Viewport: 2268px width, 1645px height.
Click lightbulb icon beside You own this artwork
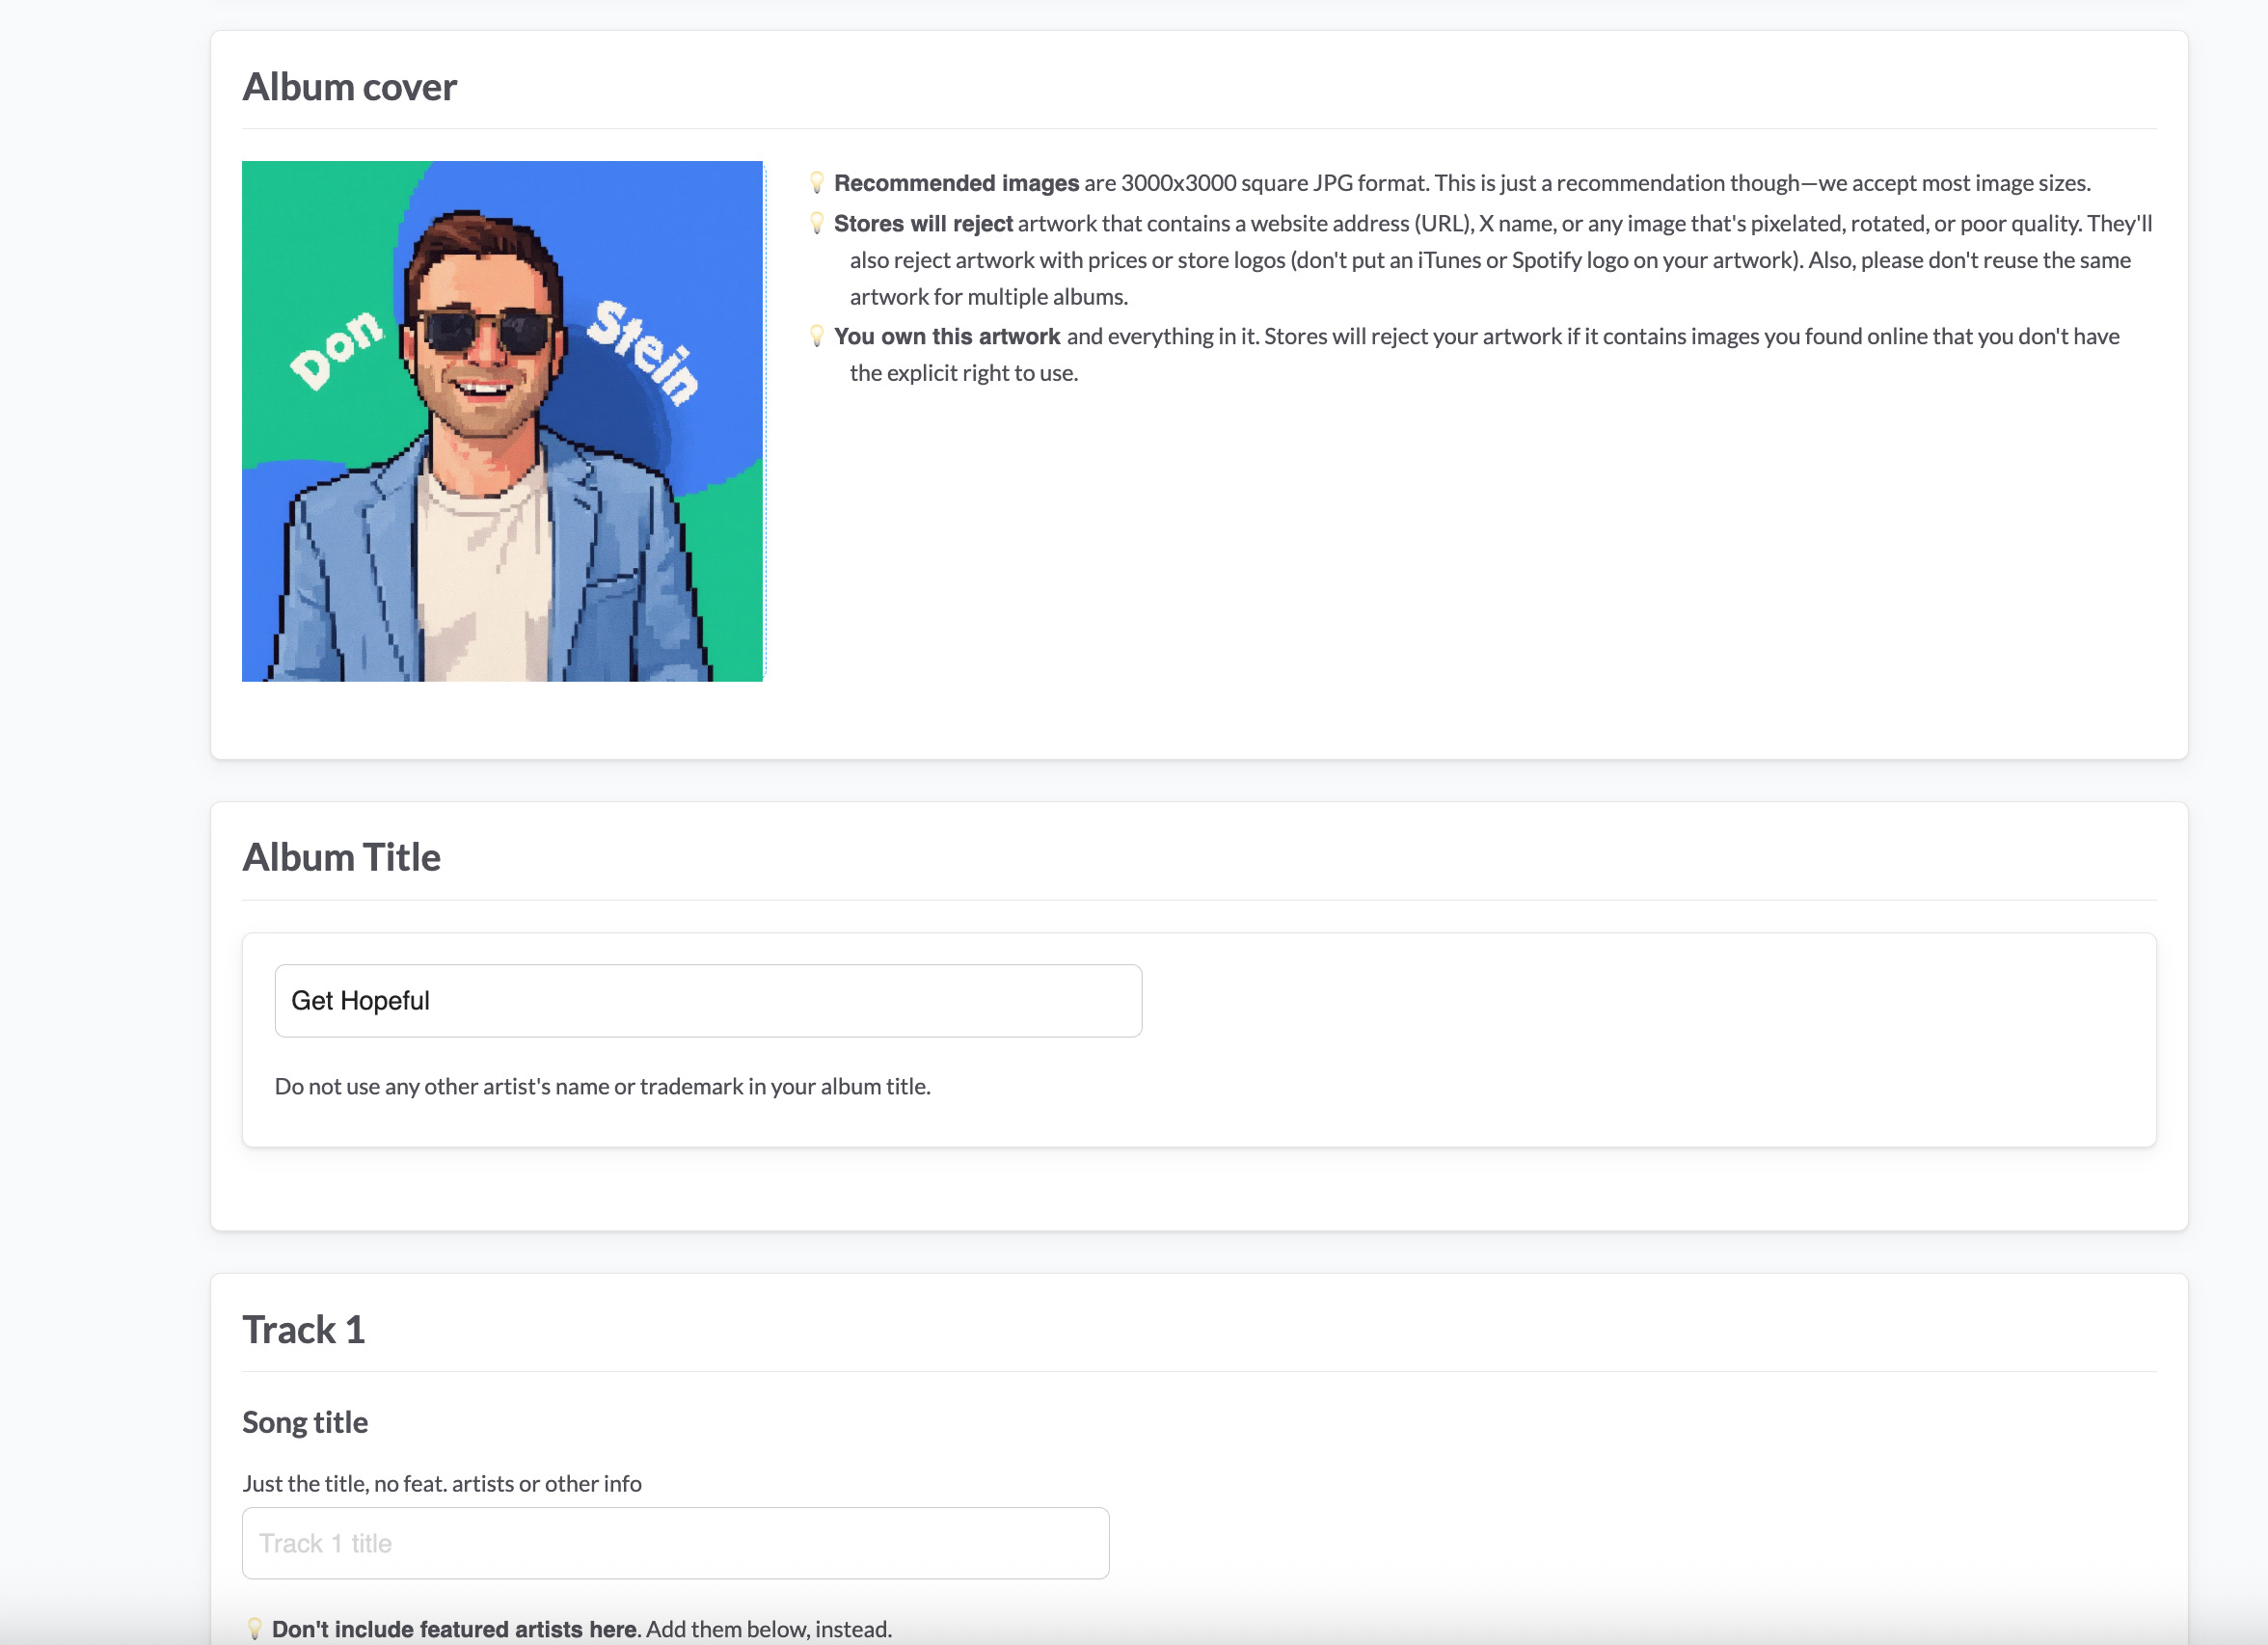(817, 336)
